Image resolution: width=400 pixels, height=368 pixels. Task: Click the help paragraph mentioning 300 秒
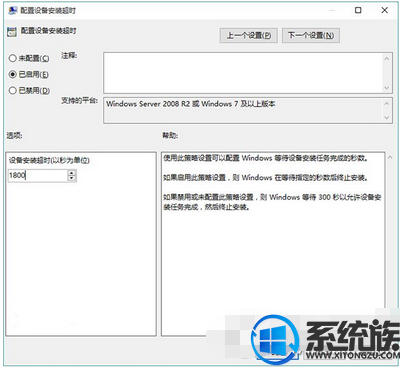272,202
